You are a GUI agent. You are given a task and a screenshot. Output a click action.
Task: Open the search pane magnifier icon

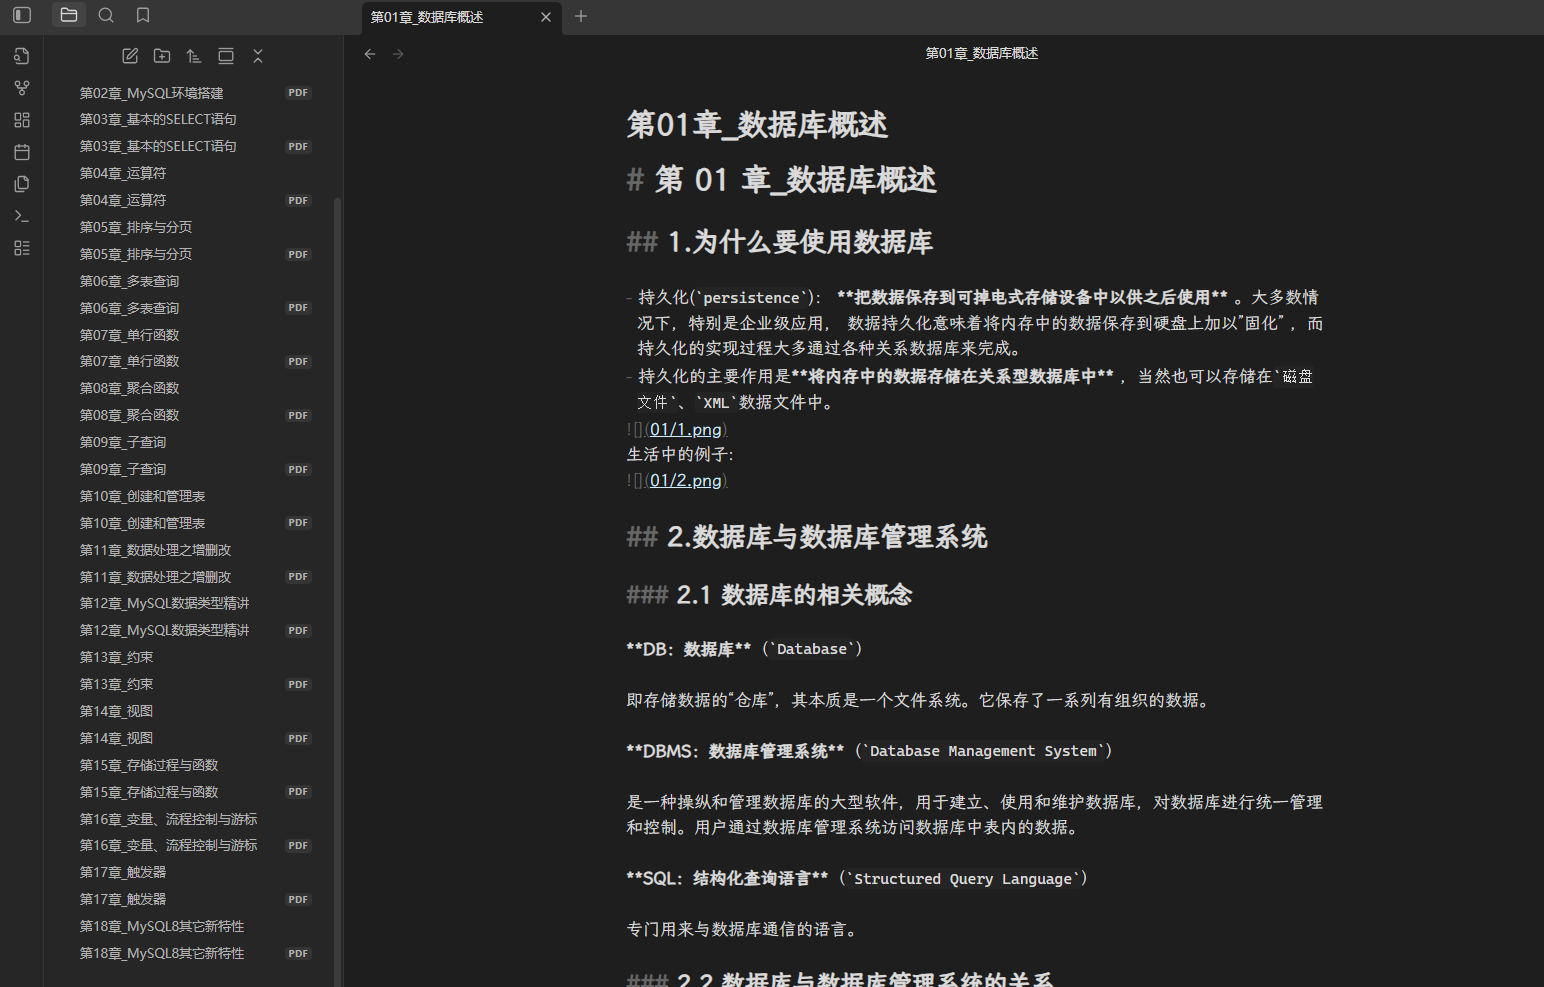(x=106, y=15)
